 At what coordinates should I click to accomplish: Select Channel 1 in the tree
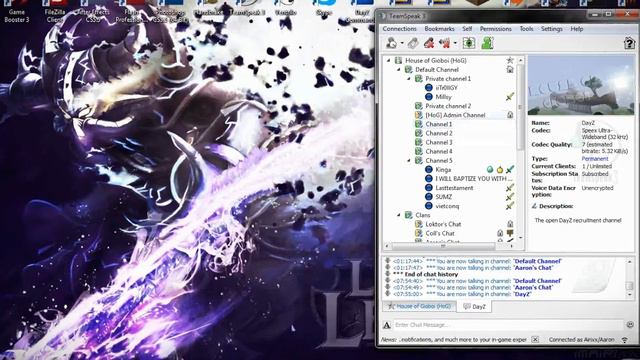pyautogui.click(x=438, y=124)
